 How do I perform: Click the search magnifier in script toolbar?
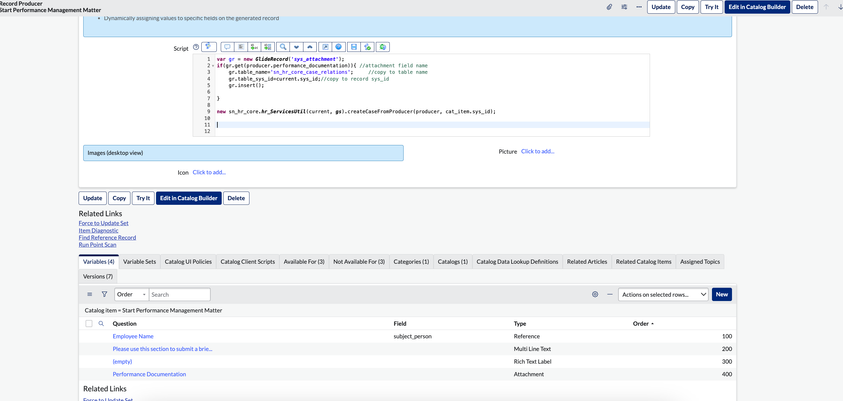(x=283, y=47)
